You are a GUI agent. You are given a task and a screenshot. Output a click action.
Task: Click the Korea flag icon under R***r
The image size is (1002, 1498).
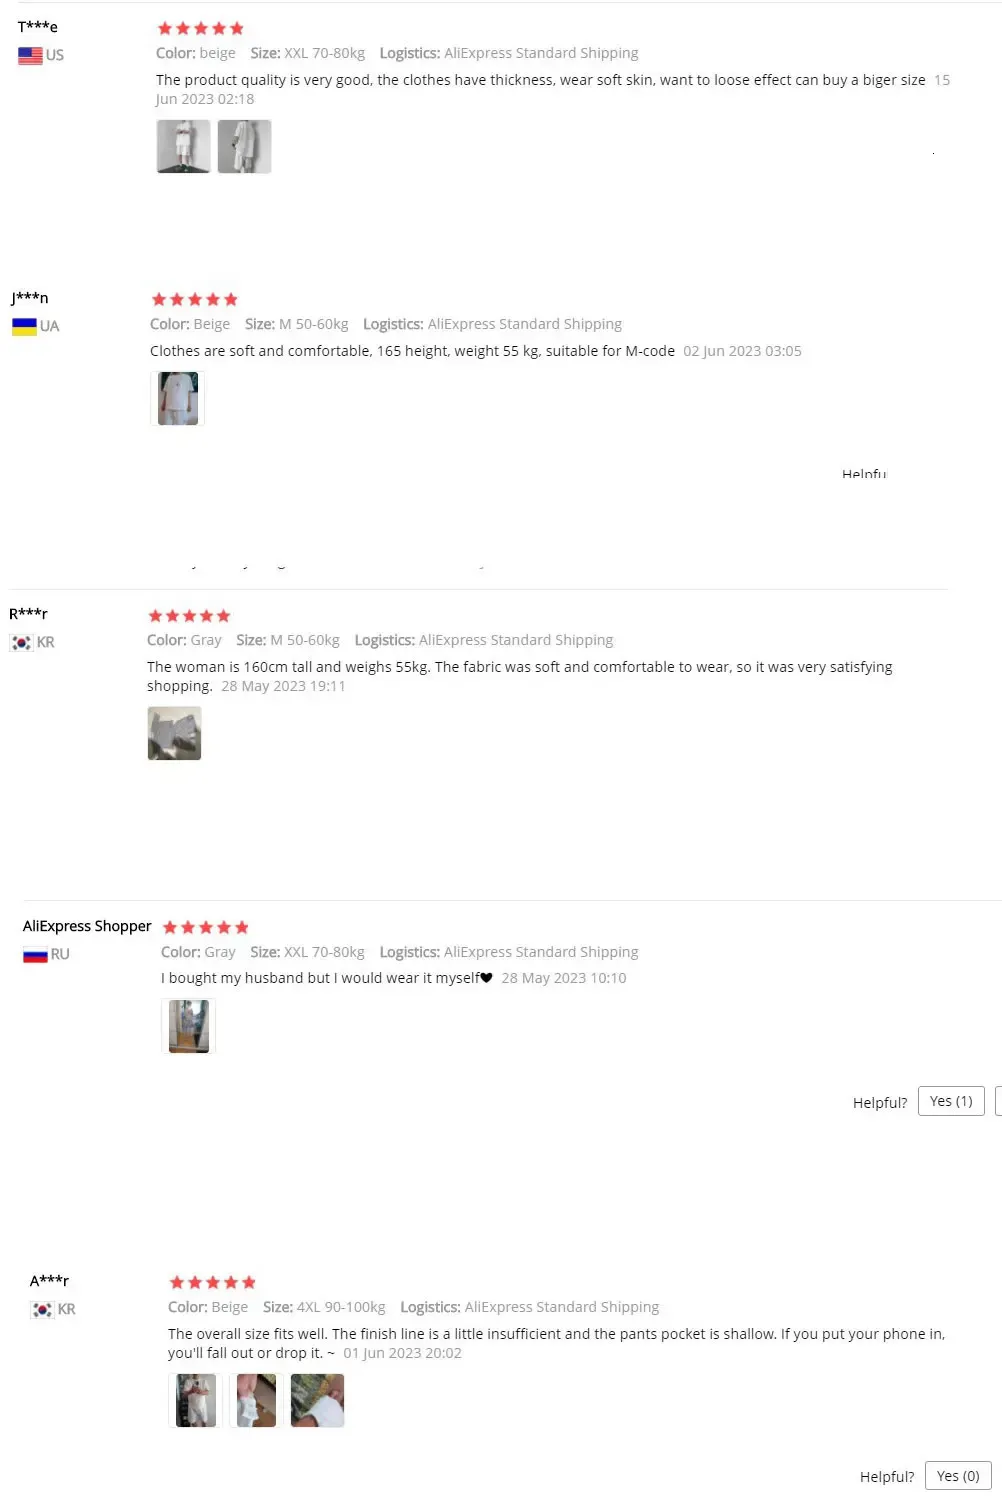[21, 643]
